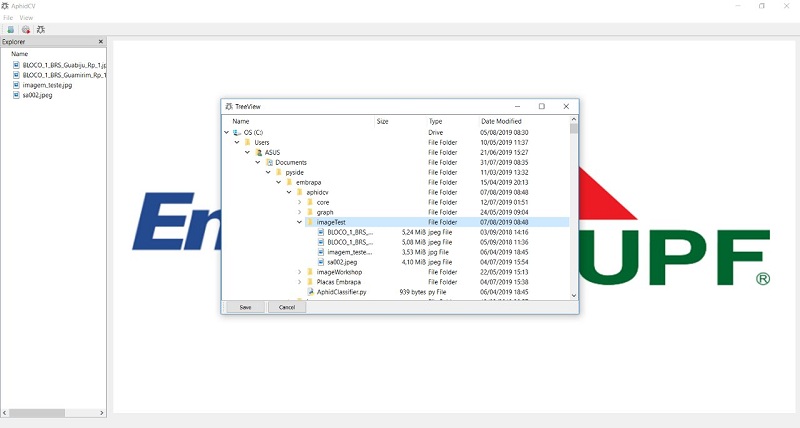Open the File menu

pyautogui.click(x=8, y=18)
